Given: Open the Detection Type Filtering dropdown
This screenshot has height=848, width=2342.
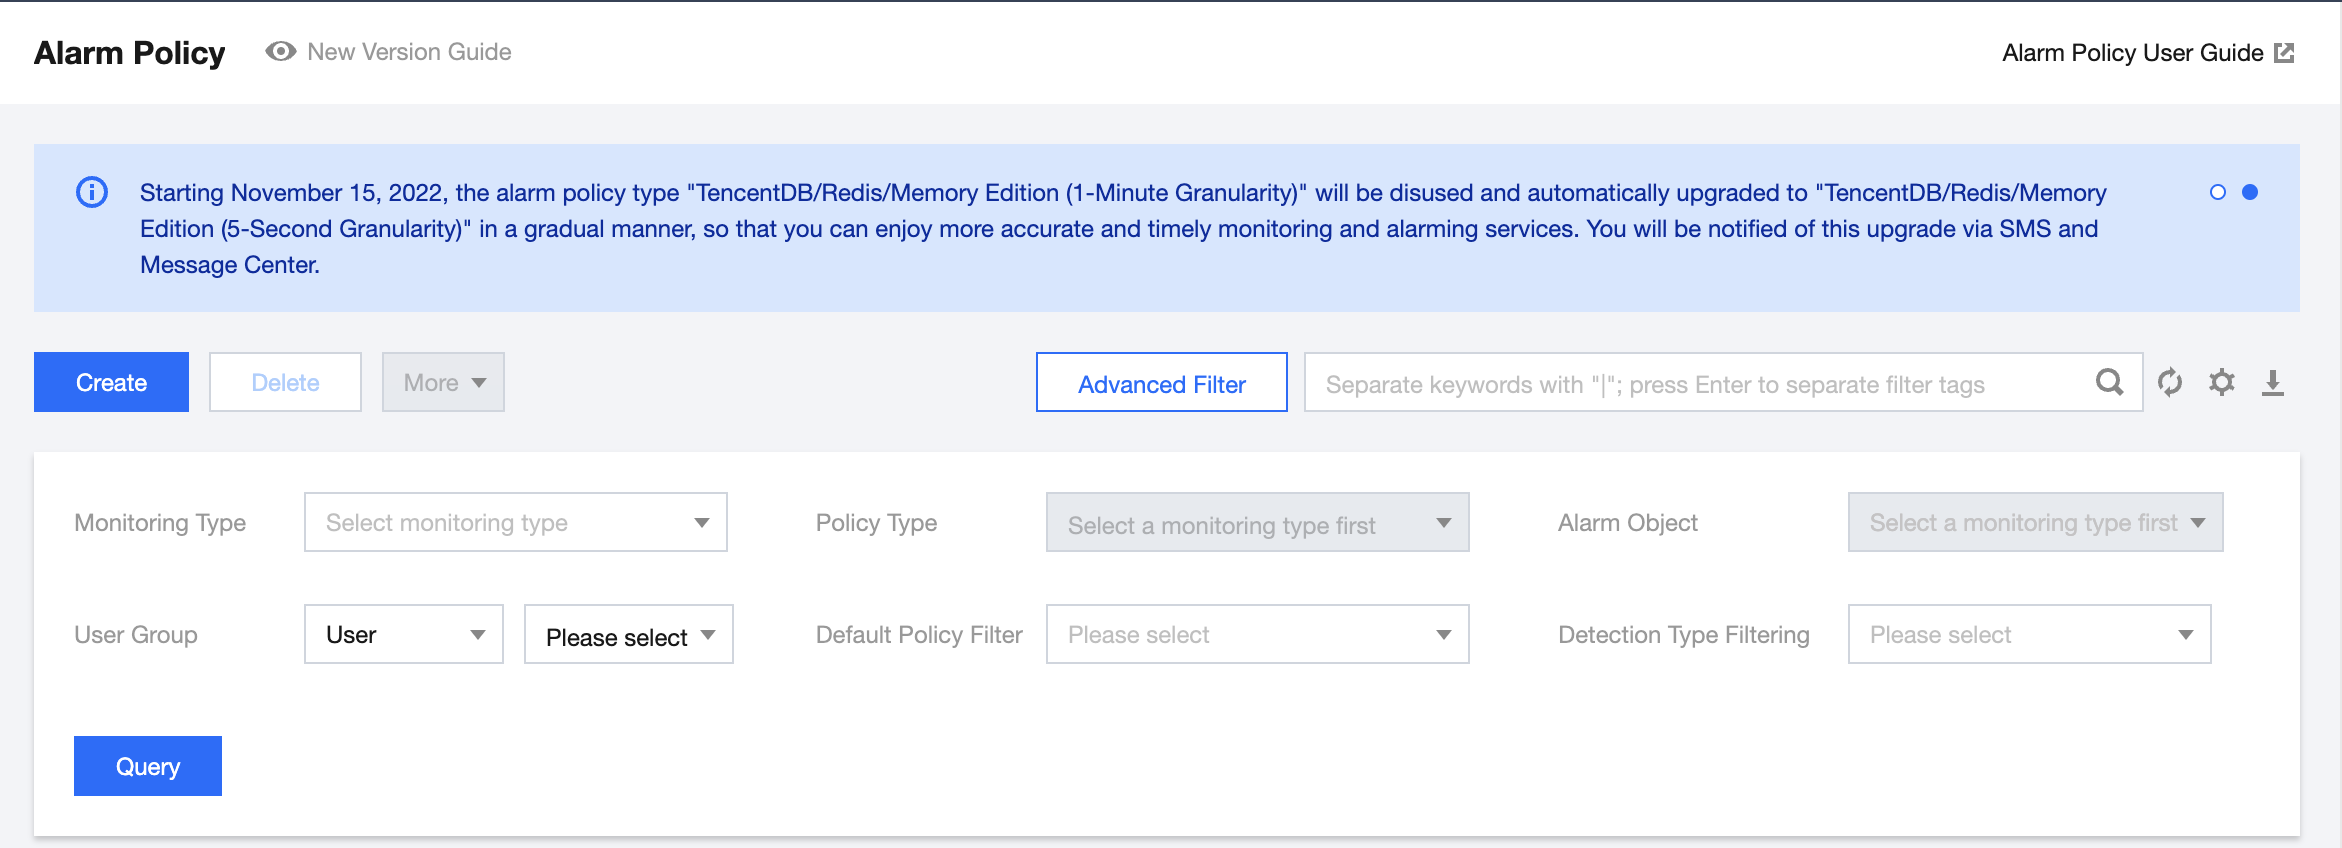Looking at the screenshot, I should 2029,634.
